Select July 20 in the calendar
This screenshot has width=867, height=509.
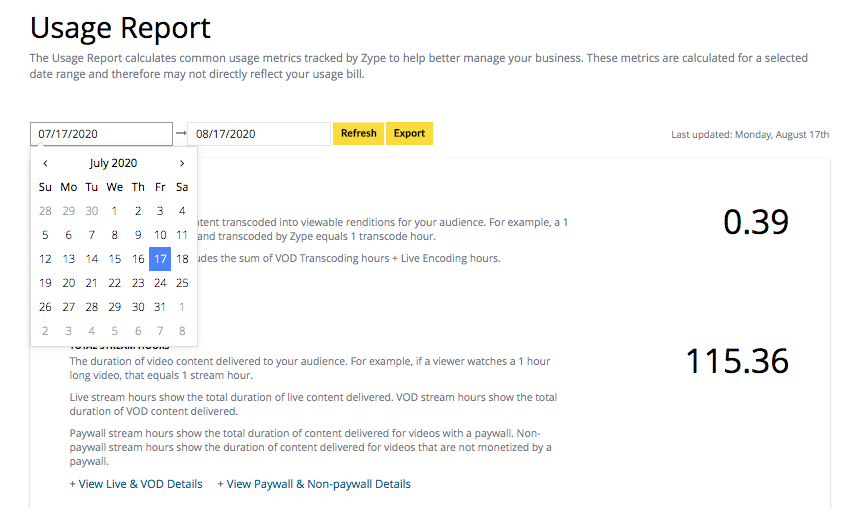tap(69, 283)
